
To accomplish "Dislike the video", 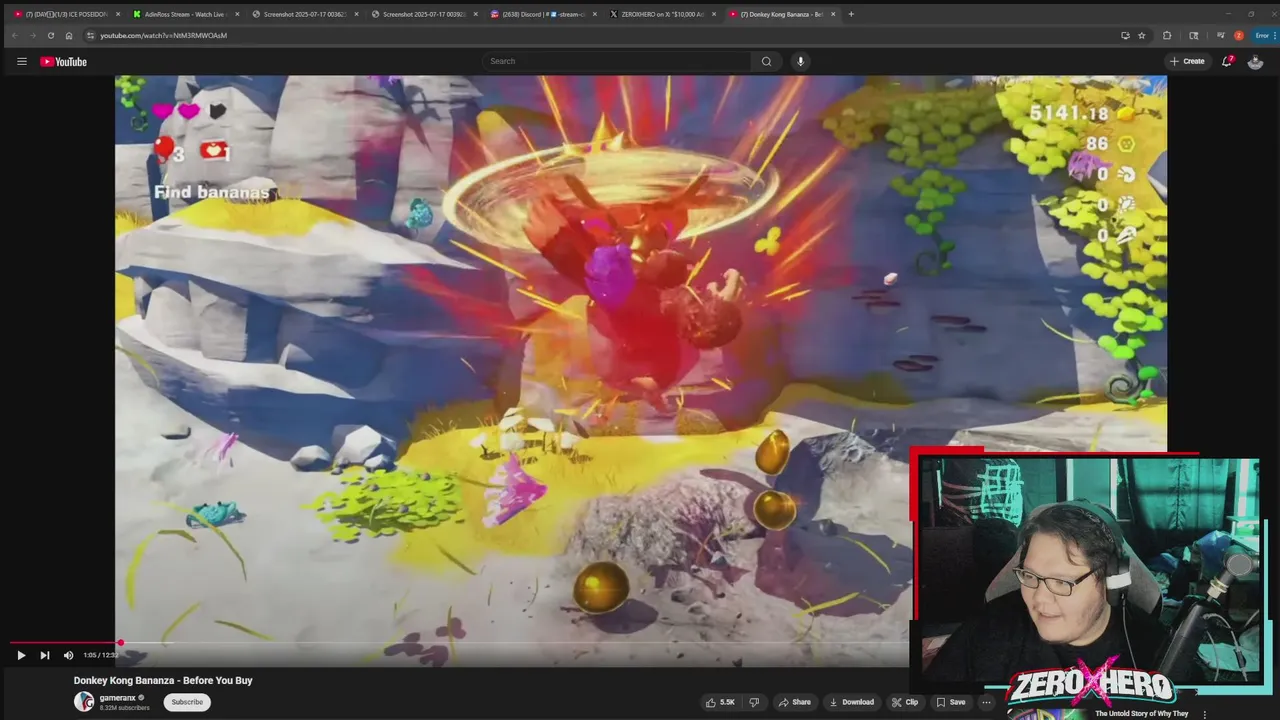I will pos(754,702).
